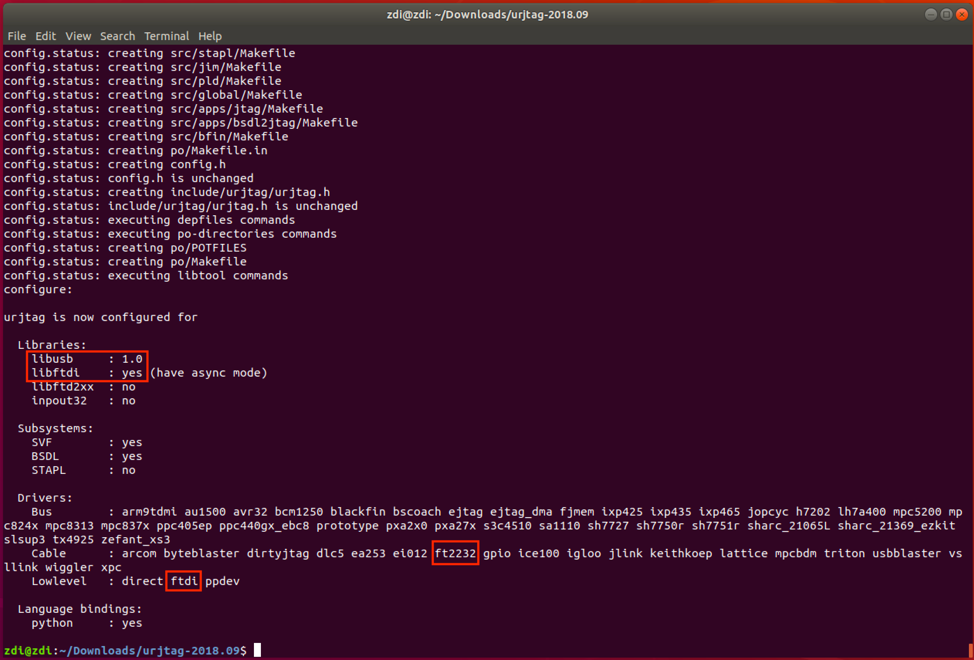The image size is (974, 660).
Task: Click the 'direct' lowlevel driver word
Action: click(x=142, y=581)
